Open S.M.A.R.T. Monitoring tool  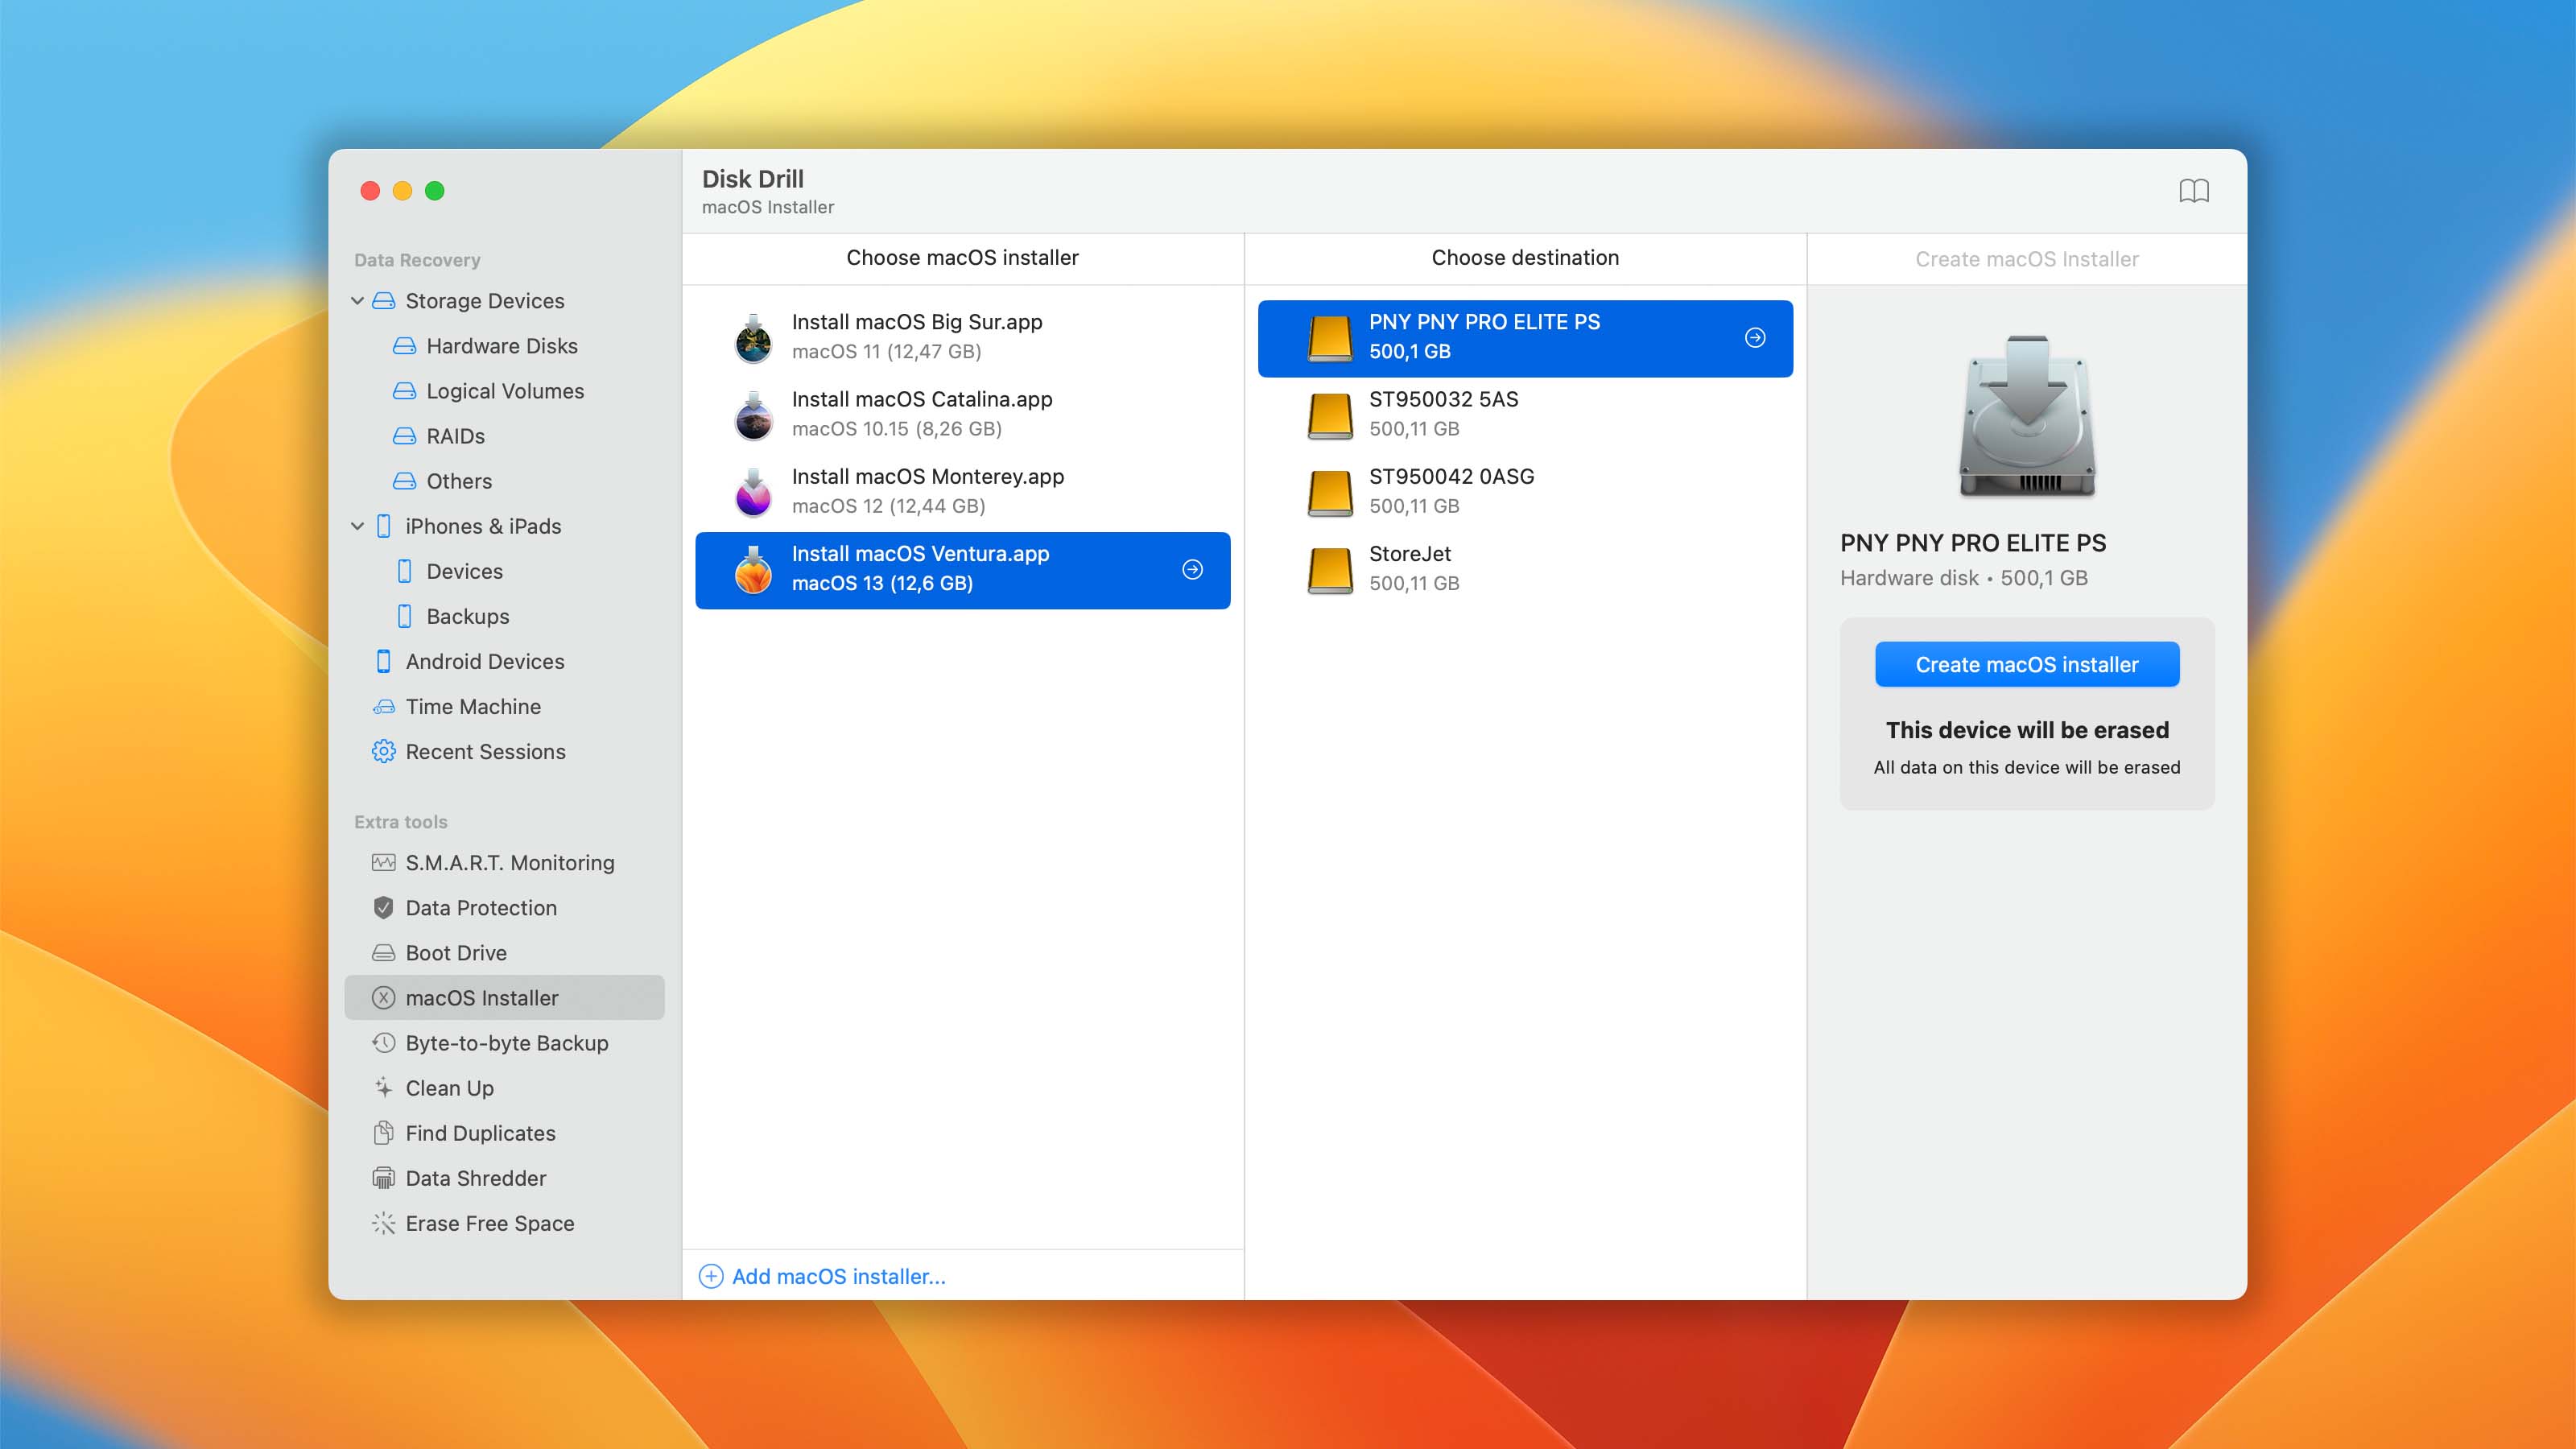(x=510, y=862)
